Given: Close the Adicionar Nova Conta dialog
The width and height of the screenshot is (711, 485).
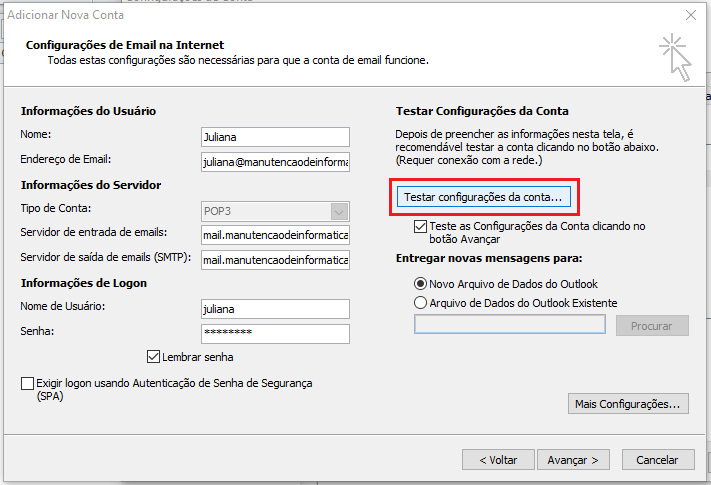Looking at the screenshot, I should point(691,15).
